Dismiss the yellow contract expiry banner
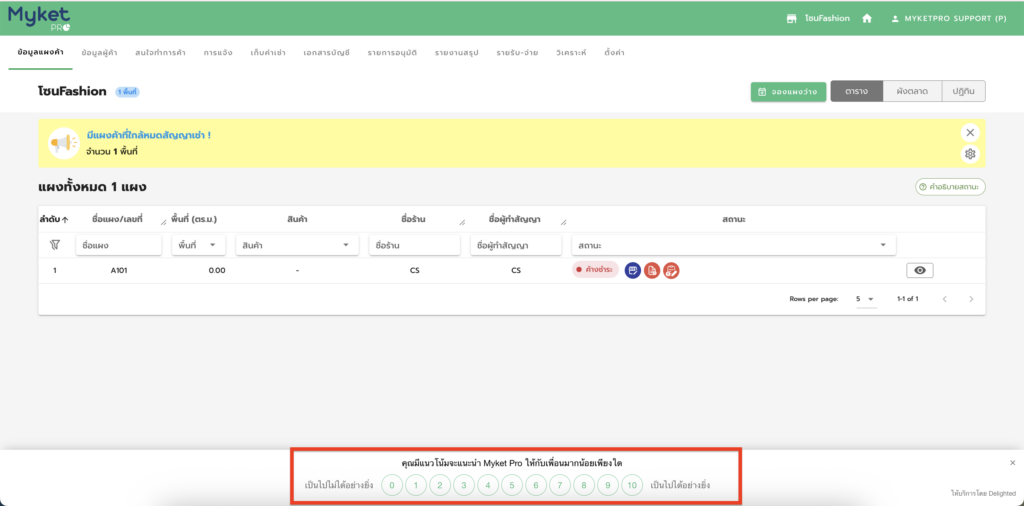 (969, 132)
